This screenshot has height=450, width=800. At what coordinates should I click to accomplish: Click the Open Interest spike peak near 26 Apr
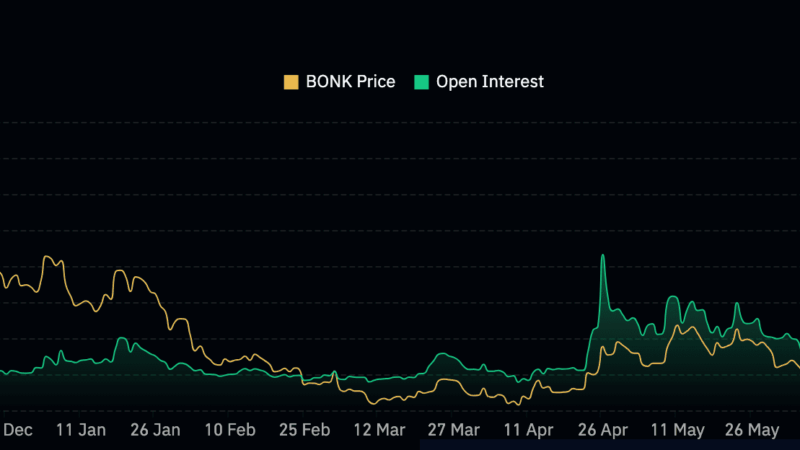(603, 255)
